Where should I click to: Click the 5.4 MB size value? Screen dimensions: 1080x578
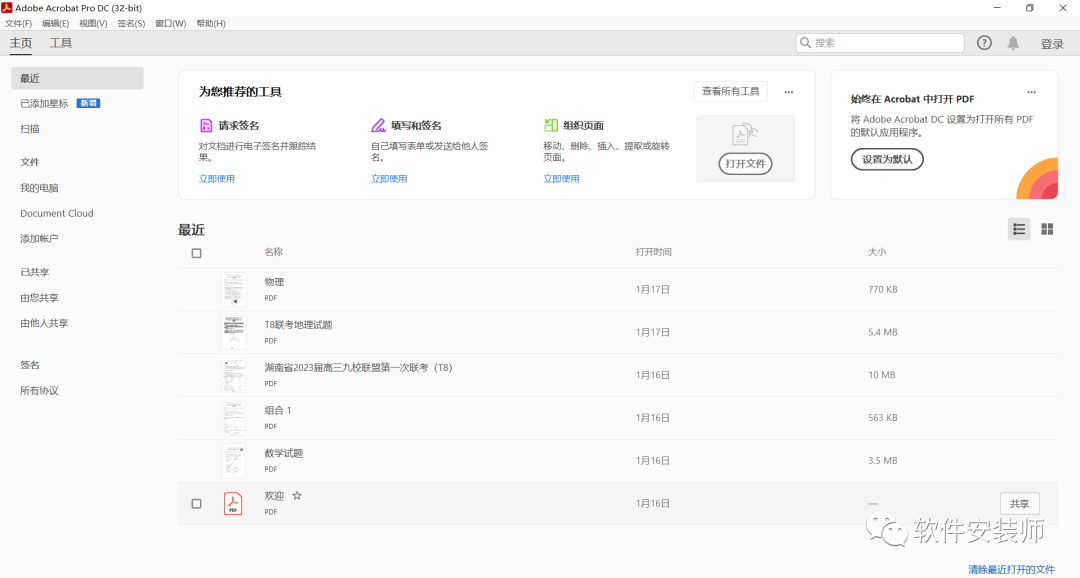pos(882,332)
